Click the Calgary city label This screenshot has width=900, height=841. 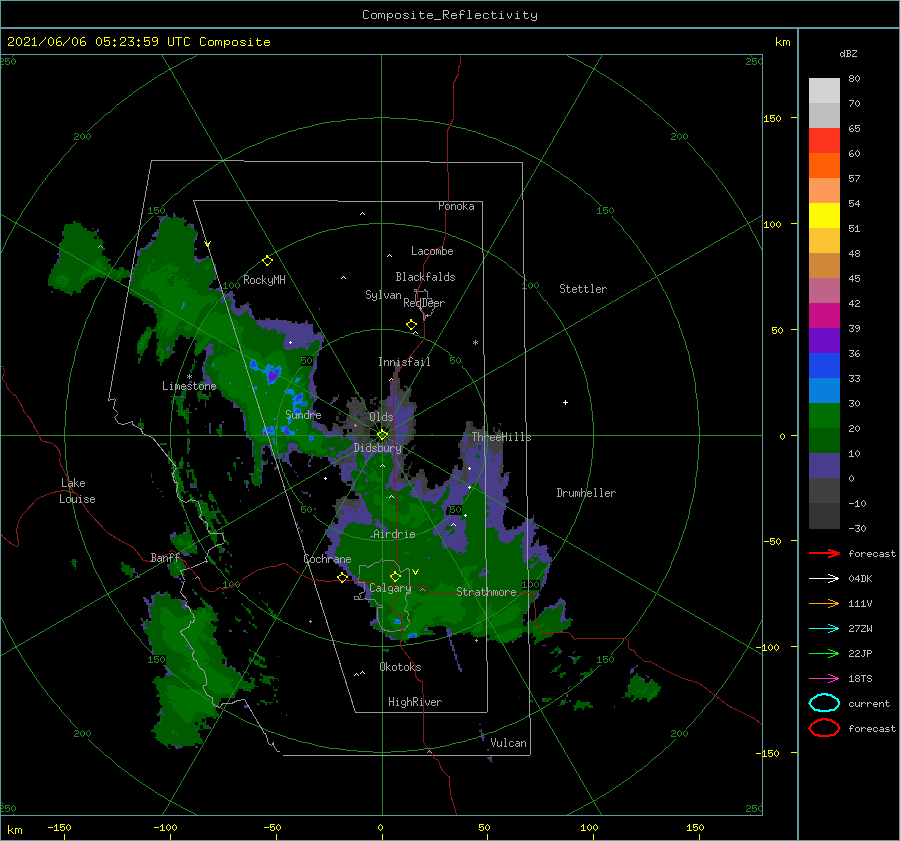coord(390,588)
